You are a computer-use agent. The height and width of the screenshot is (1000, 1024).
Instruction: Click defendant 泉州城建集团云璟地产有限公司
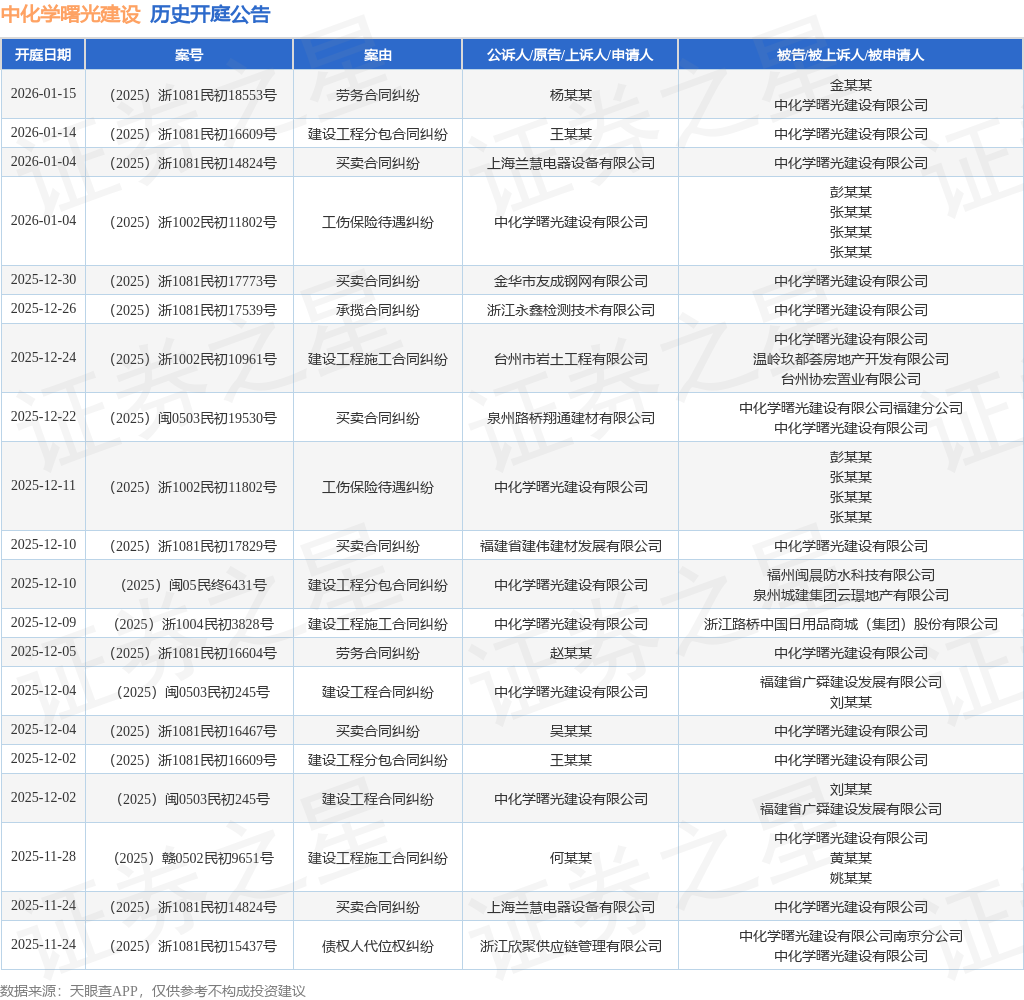pos(851,596)
